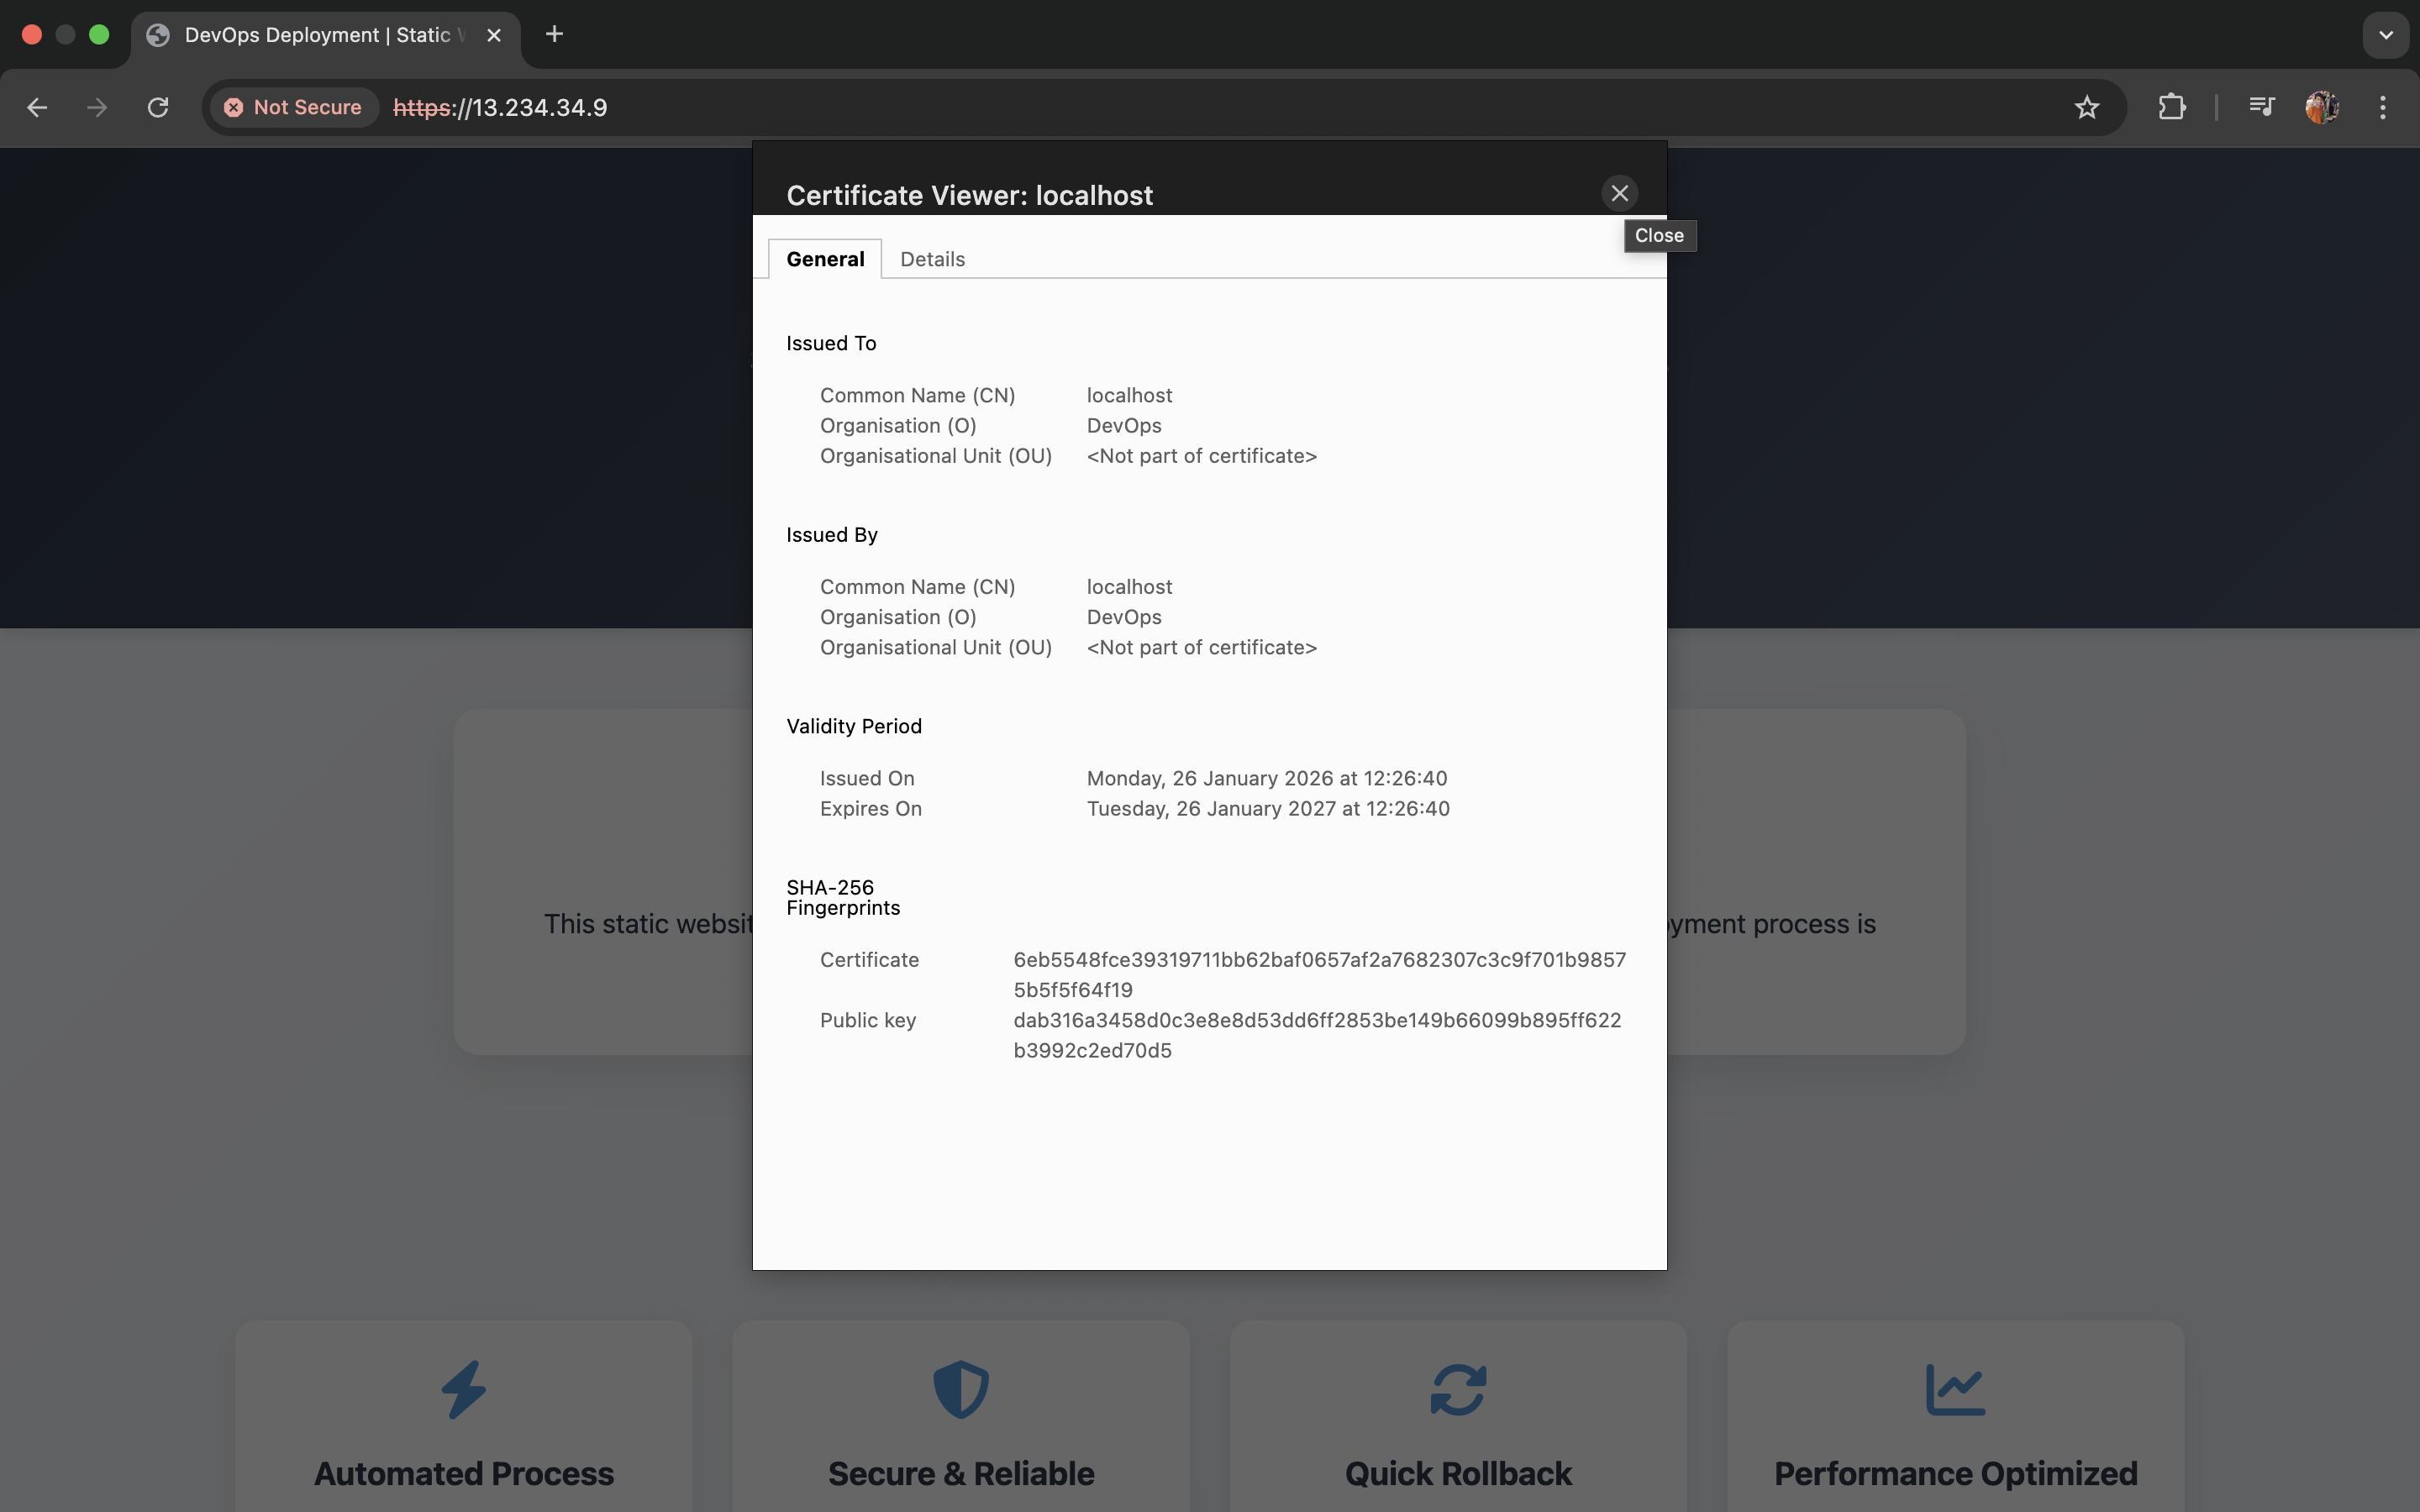
Task: Dismiss the certificate viewer with Close button
Action: click(1659, 235)
